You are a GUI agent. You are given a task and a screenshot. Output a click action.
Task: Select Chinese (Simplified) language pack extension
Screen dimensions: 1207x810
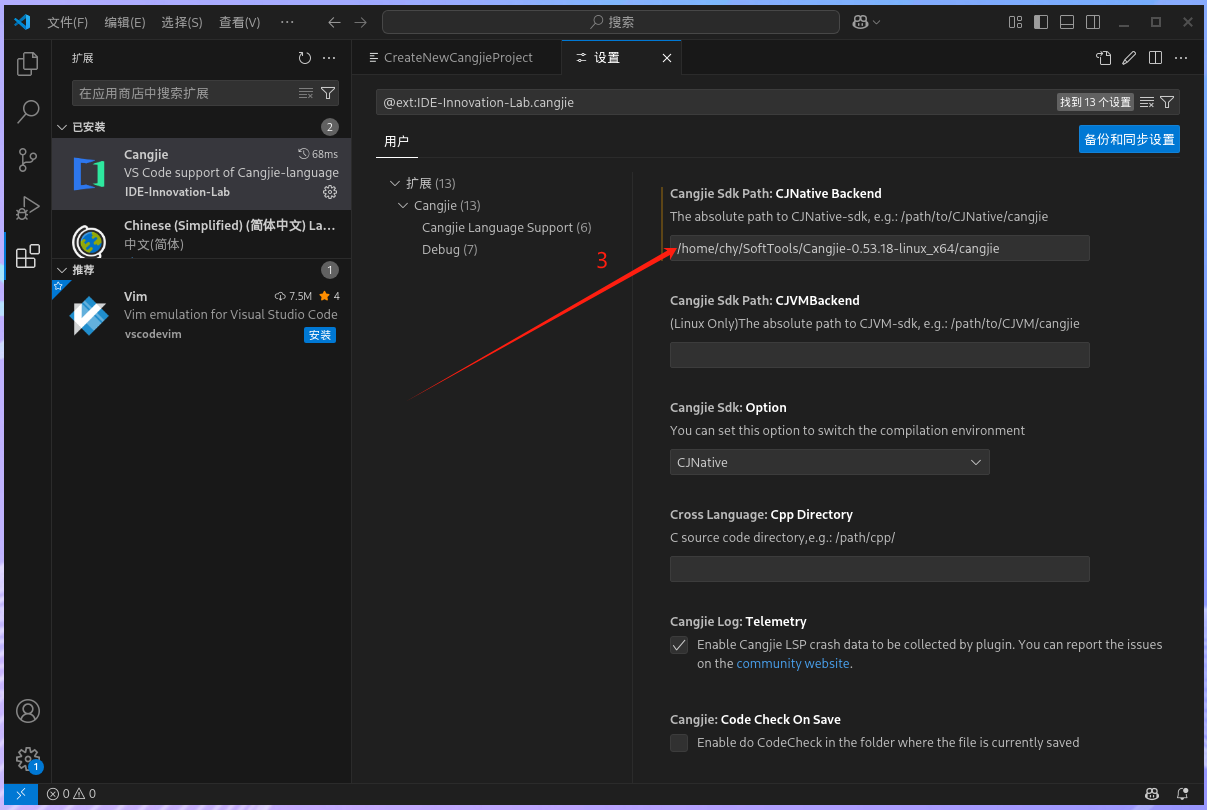pyautogui.click(x=201, y=235)
